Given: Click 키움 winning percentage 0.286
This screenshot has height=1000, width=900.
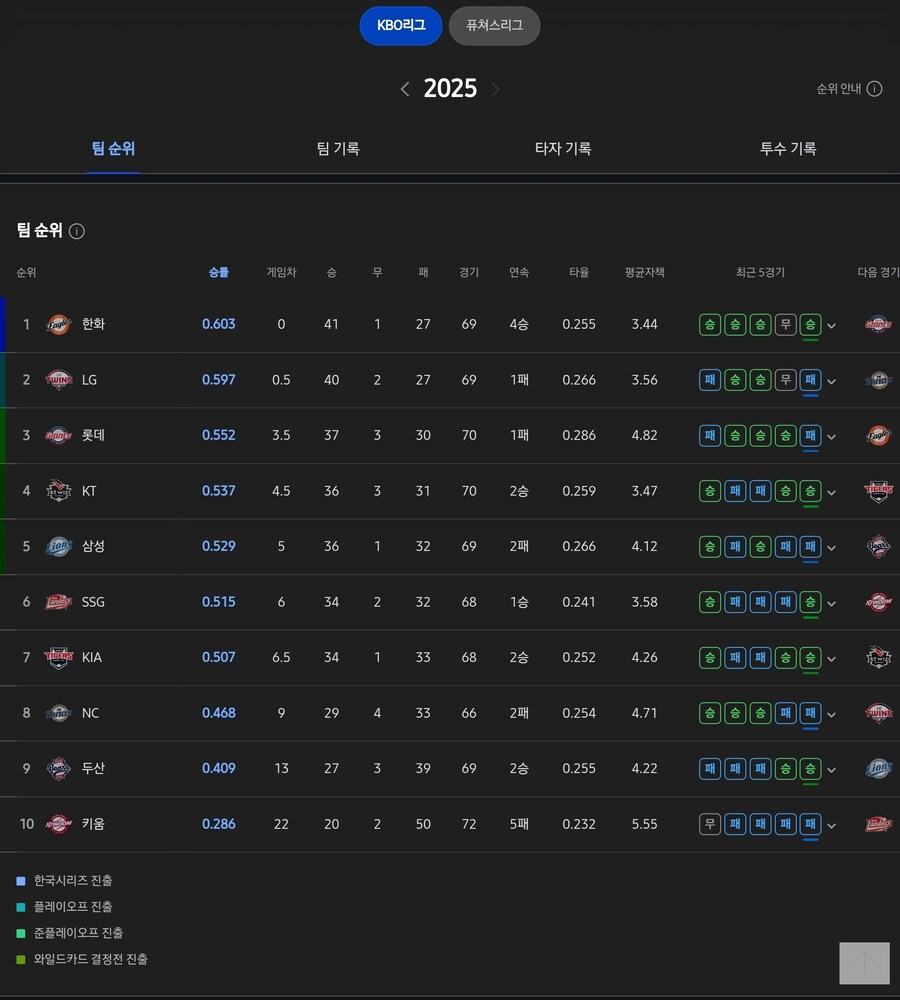Looking at the screenshot, I should tap(218, 824).
